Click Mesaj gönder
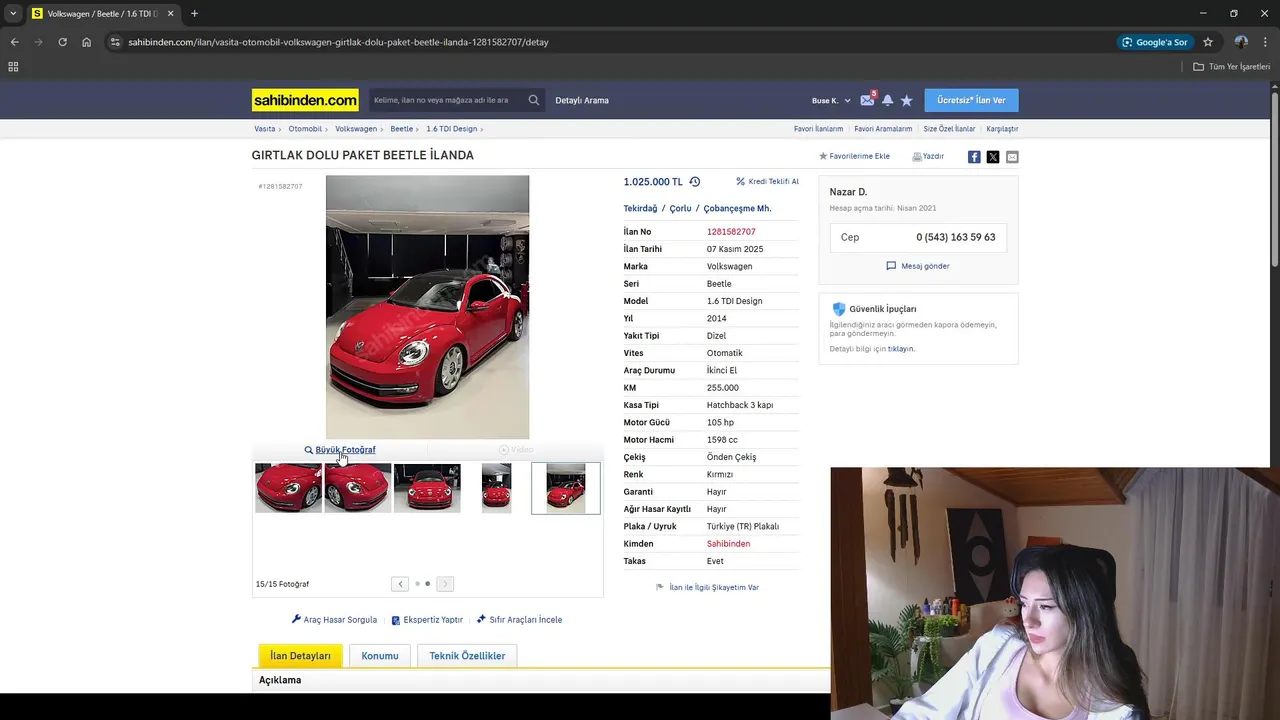Image resolution: width=1280 pixels, height=720 pixels. [918, 266]
